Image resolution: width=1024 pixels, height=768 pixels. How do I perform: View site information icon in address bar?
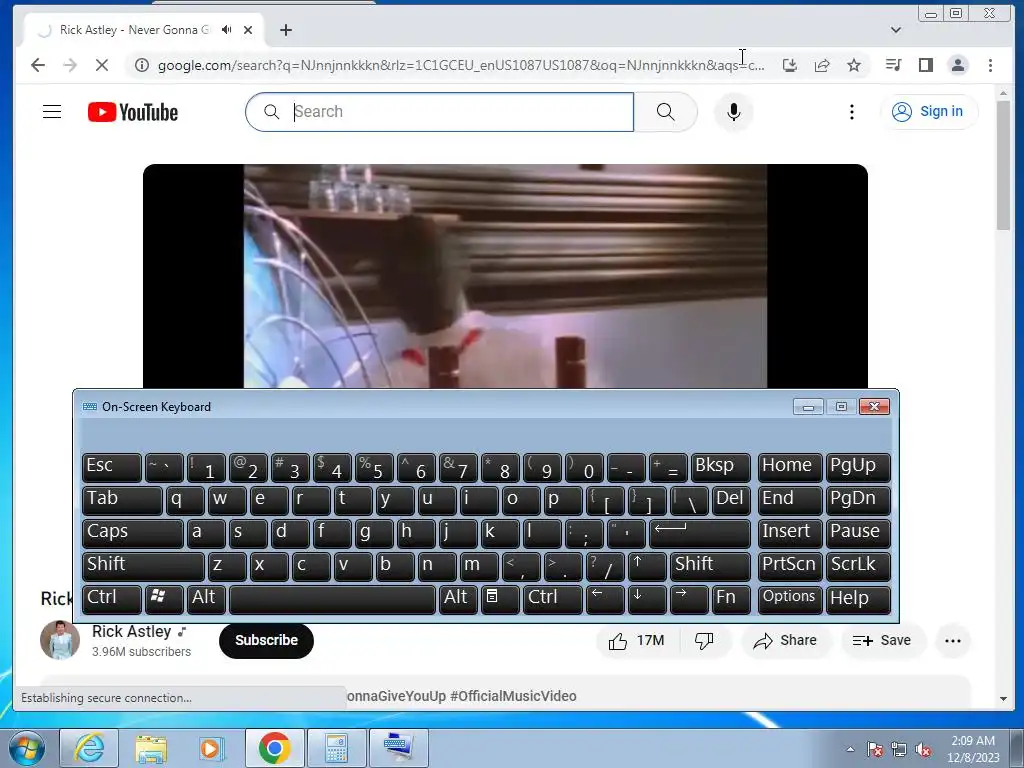pos(142,65)
